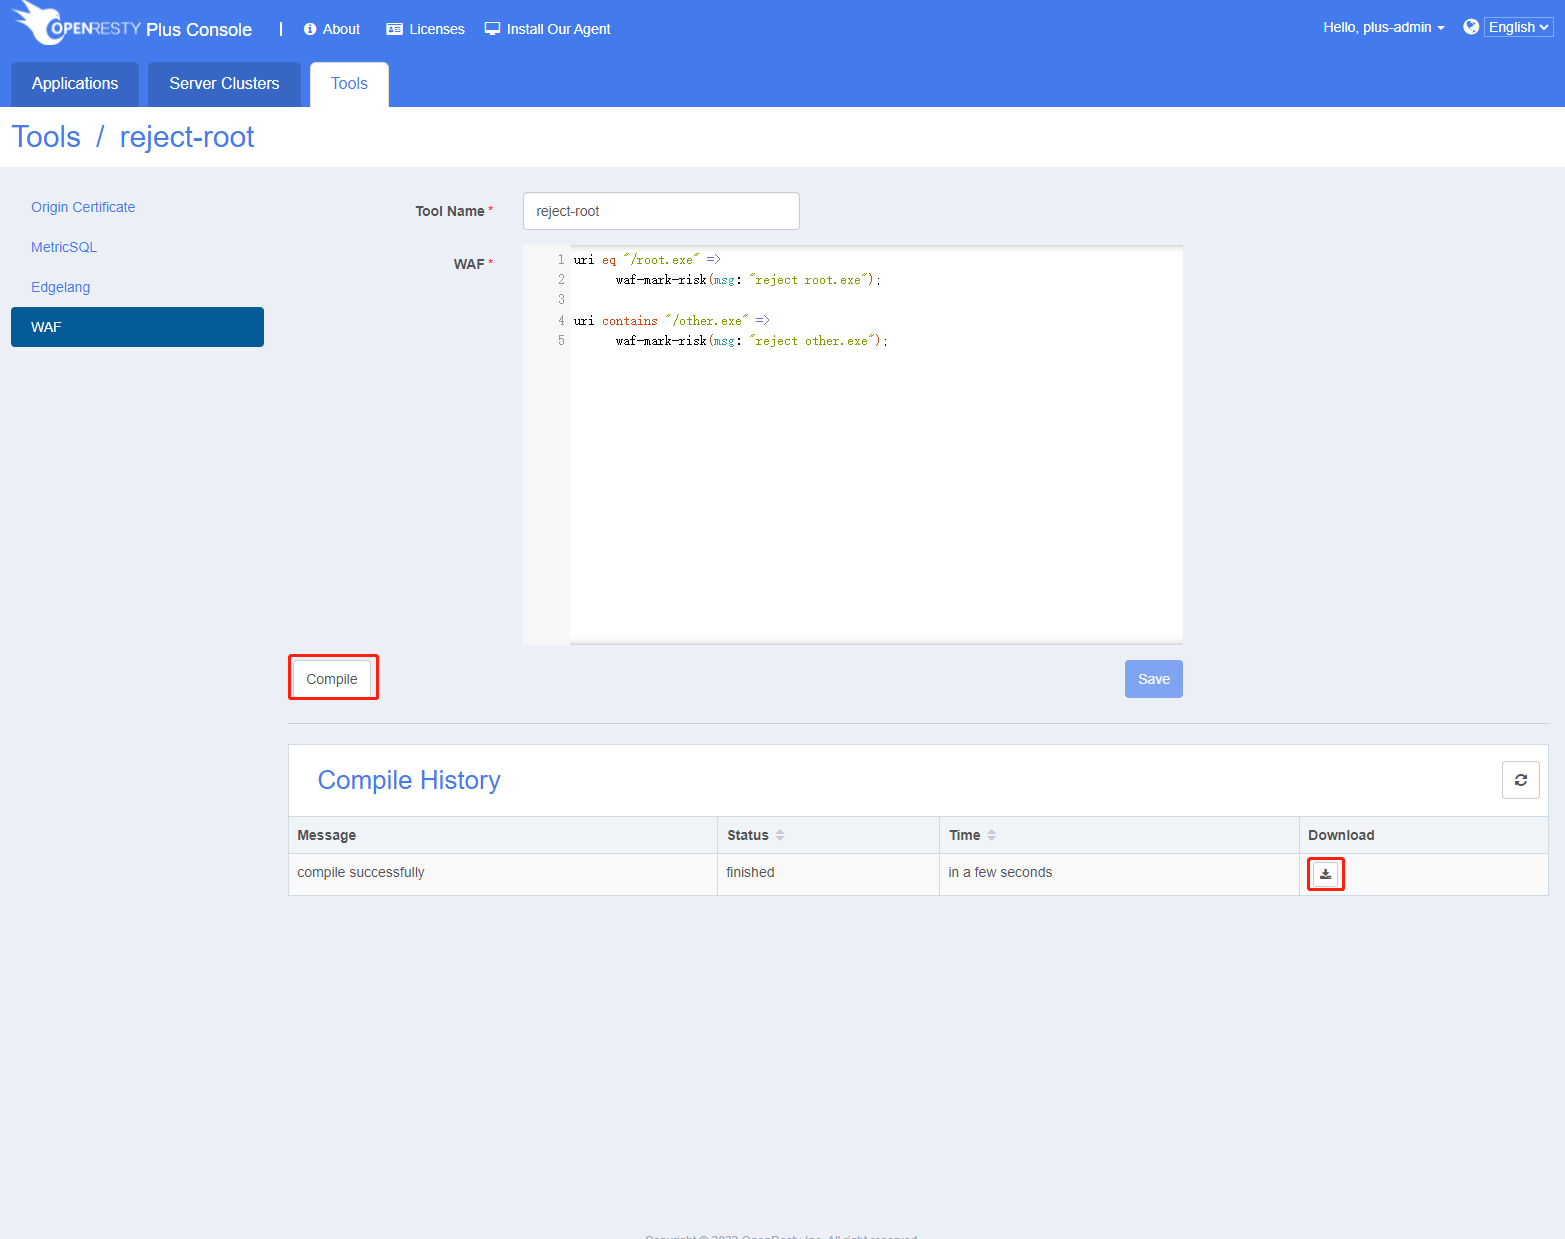
Task: Click the "compile successfully" message cell
Action: 361,872
